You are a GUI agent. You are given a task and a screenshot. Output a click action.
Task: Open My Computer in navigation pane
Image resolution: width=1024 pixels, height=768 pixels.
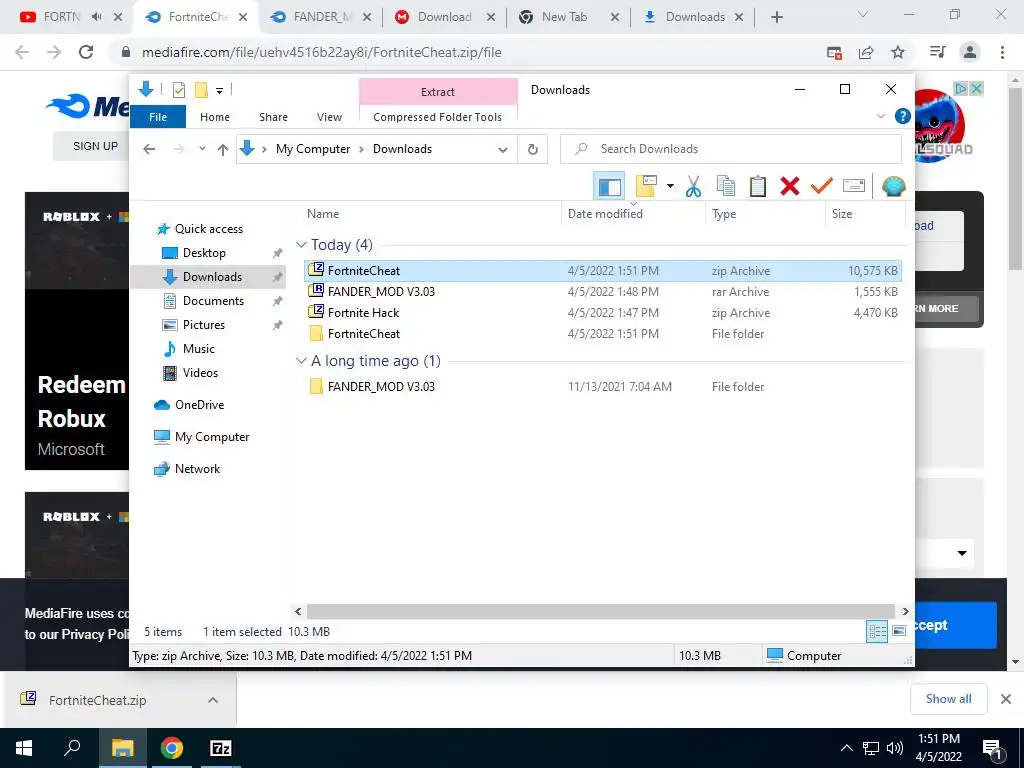click(212, 437)
